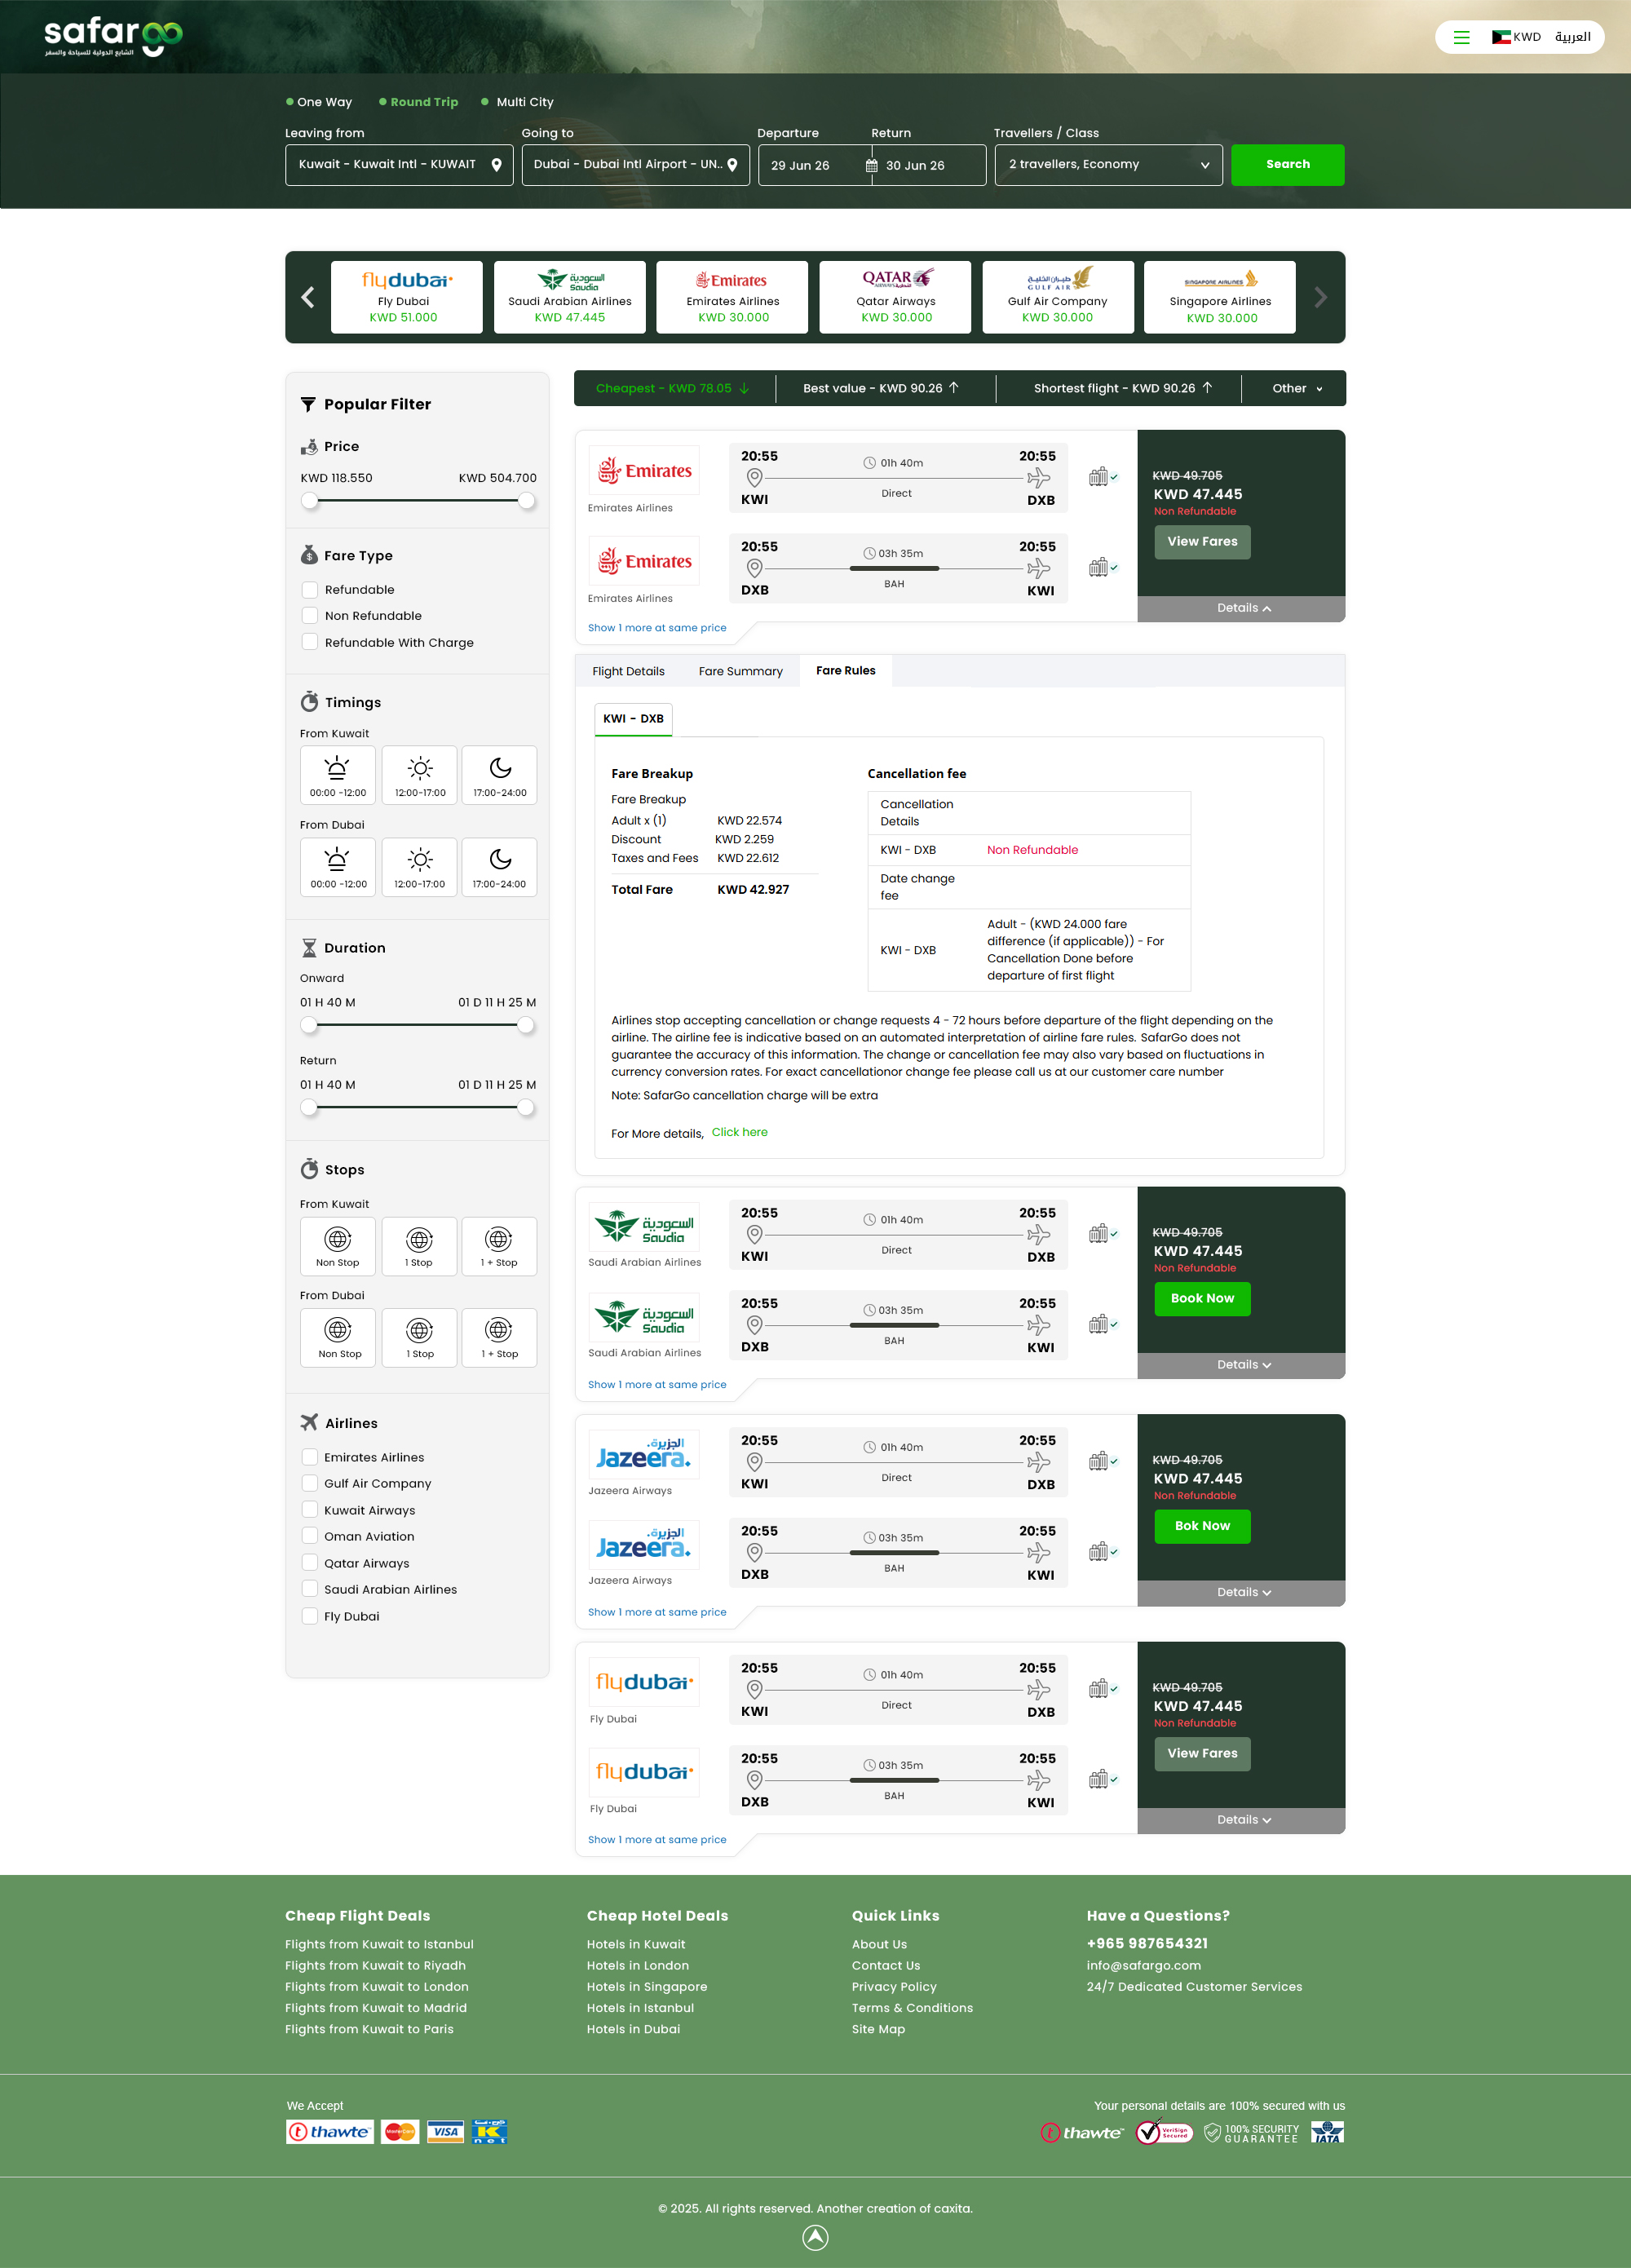Screen dimensions: 1631x2268
Task: Open the Flight Details tab
Action: pos(628,671)
